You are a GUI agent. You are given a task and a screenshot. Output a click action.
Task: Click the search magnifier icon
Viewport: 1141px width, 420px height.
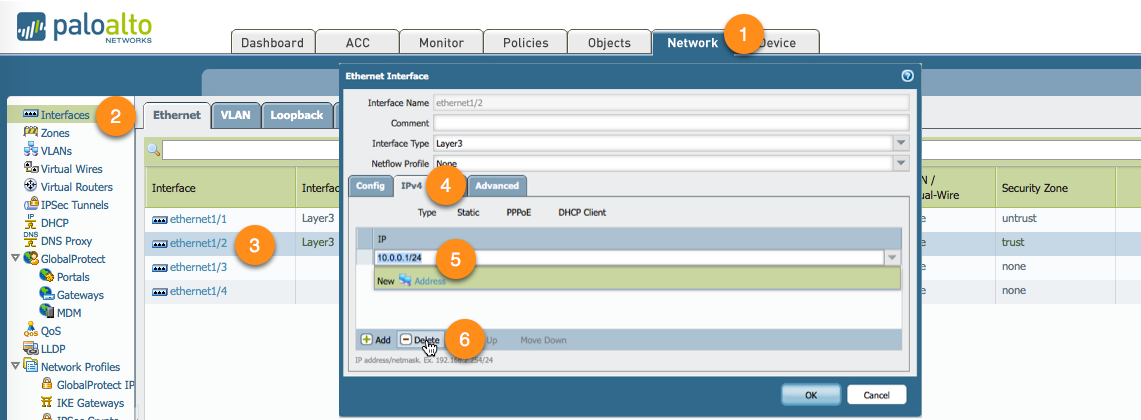[x=153, y=149]
